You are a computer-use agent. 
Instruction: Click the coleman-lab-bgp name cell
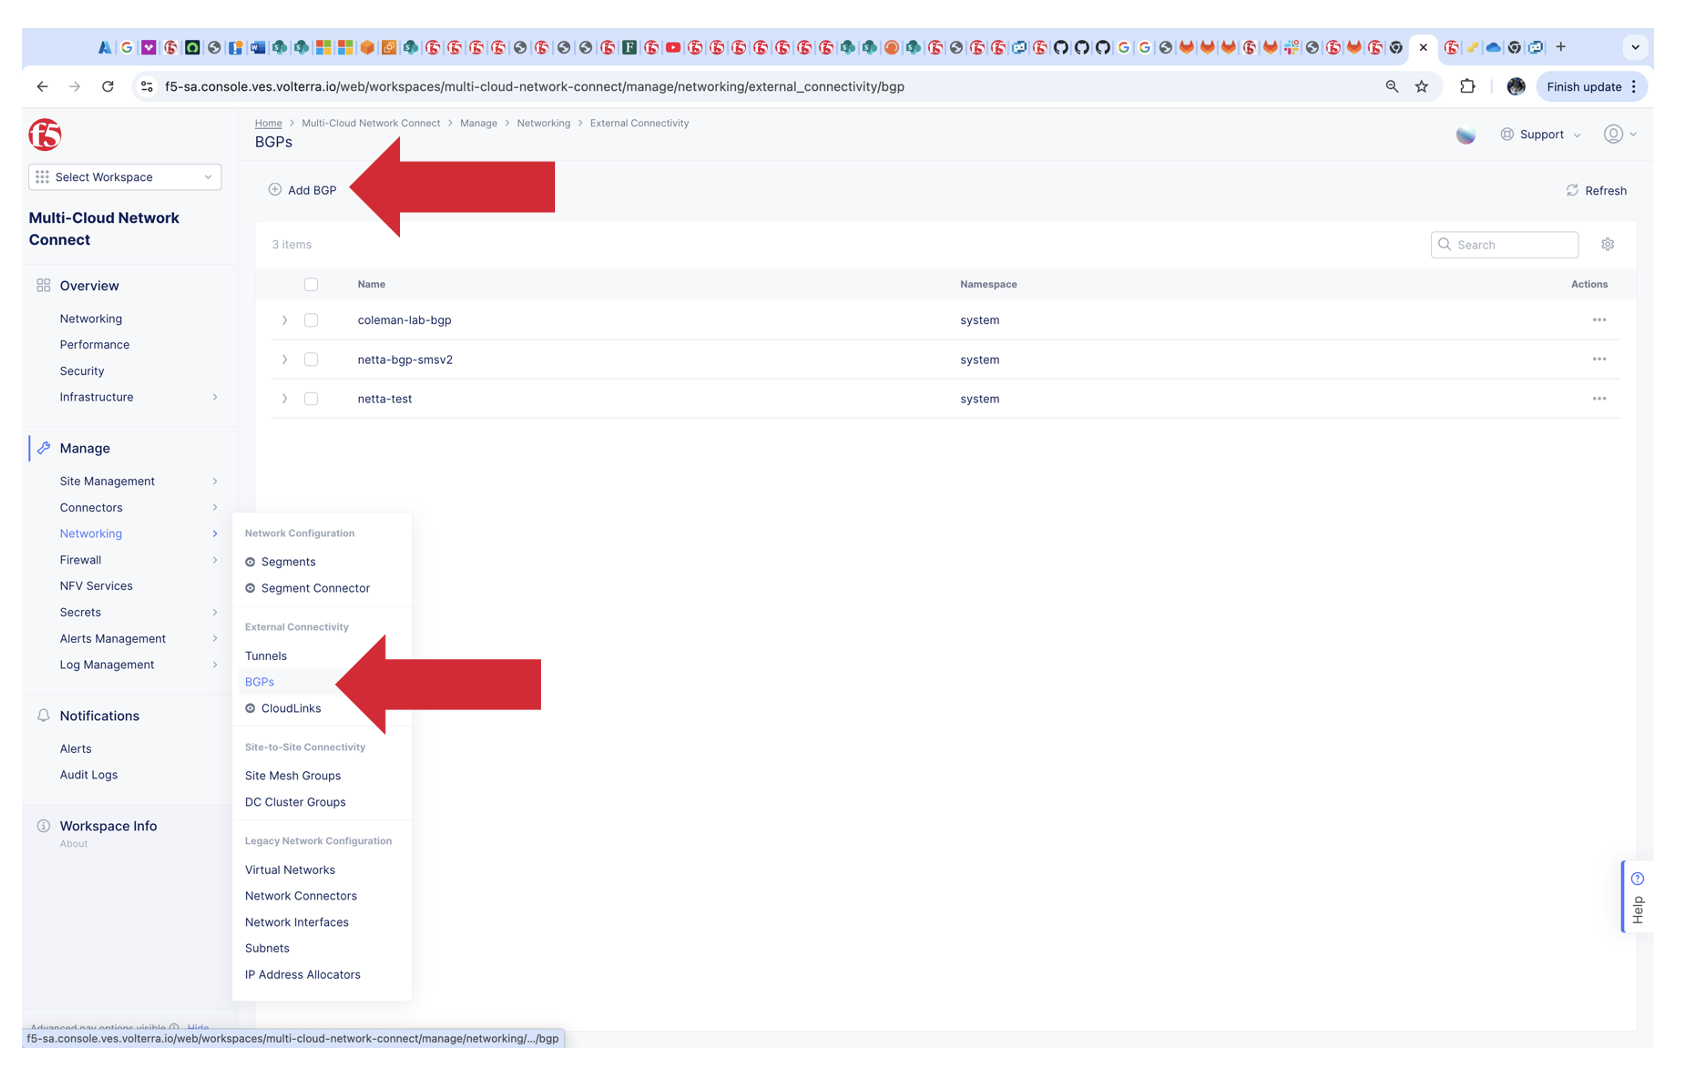pos(404,320)
